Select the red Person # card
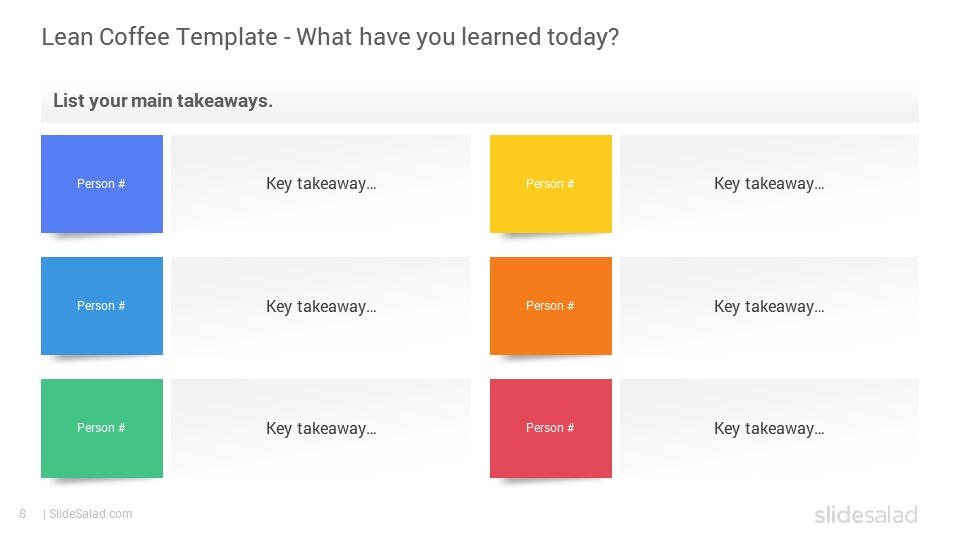 [550, 428]
